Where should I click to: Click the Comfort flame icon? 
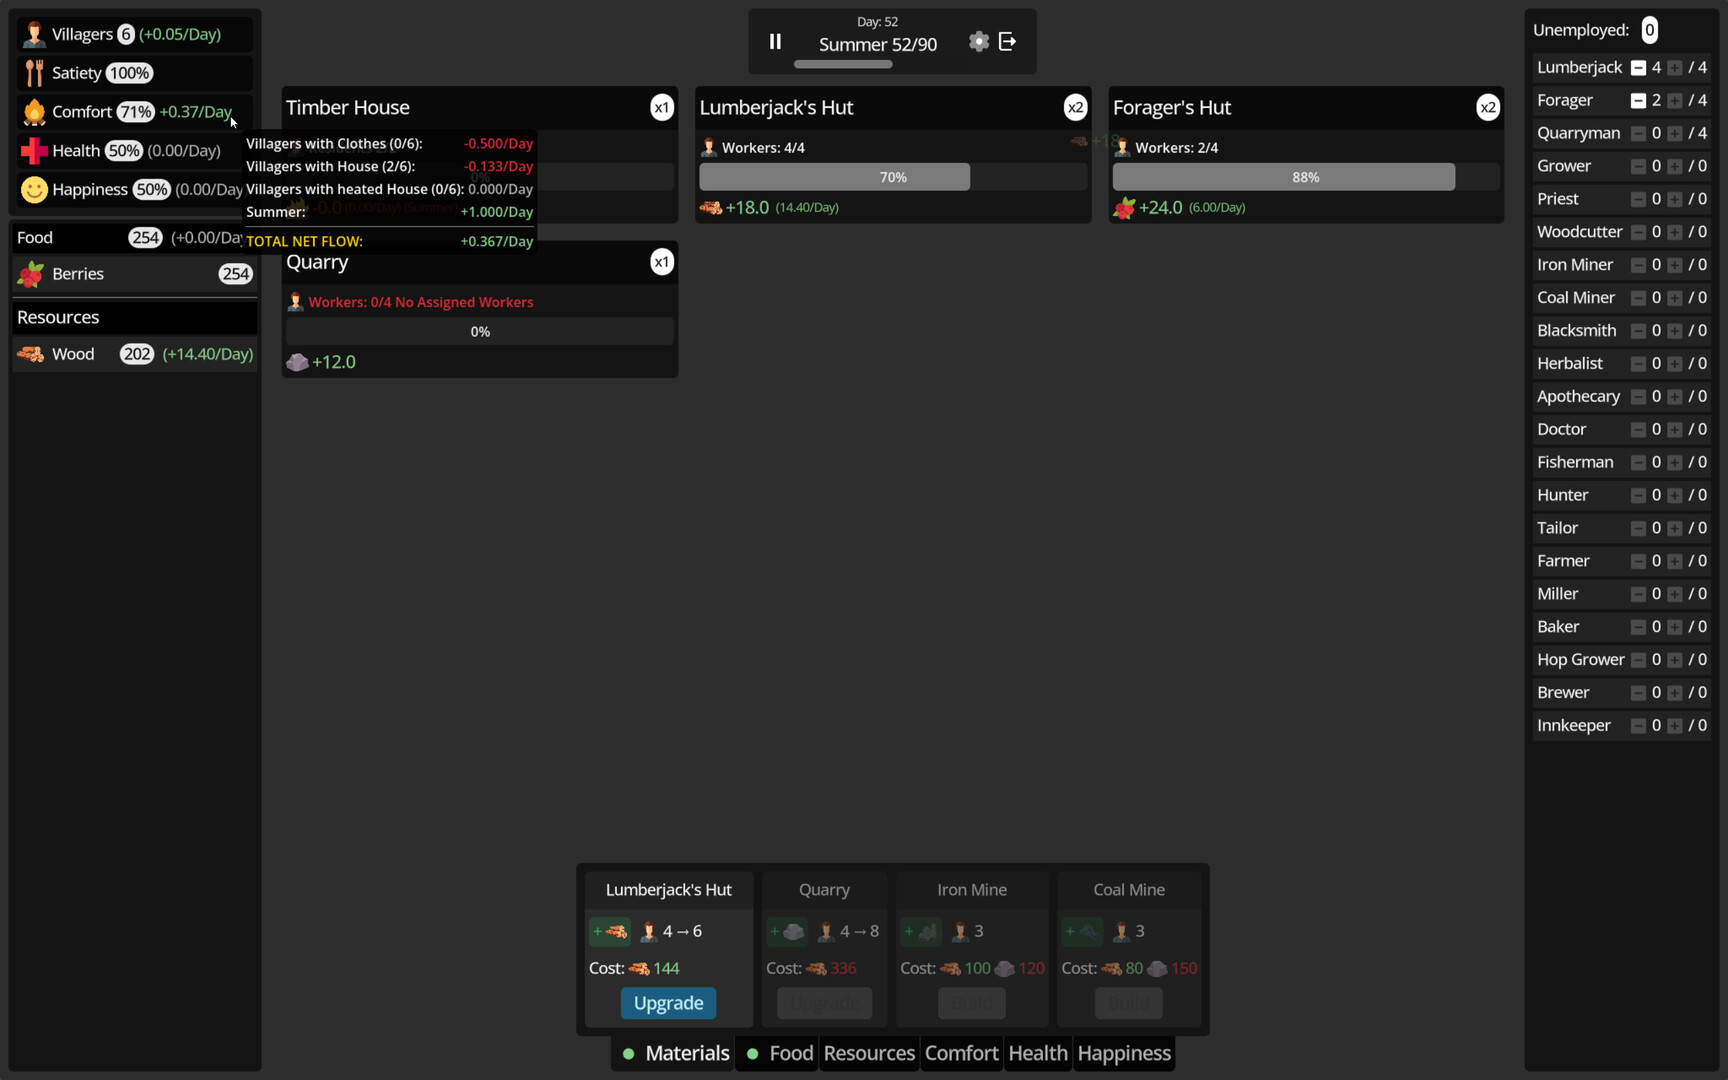pos(34,112)
